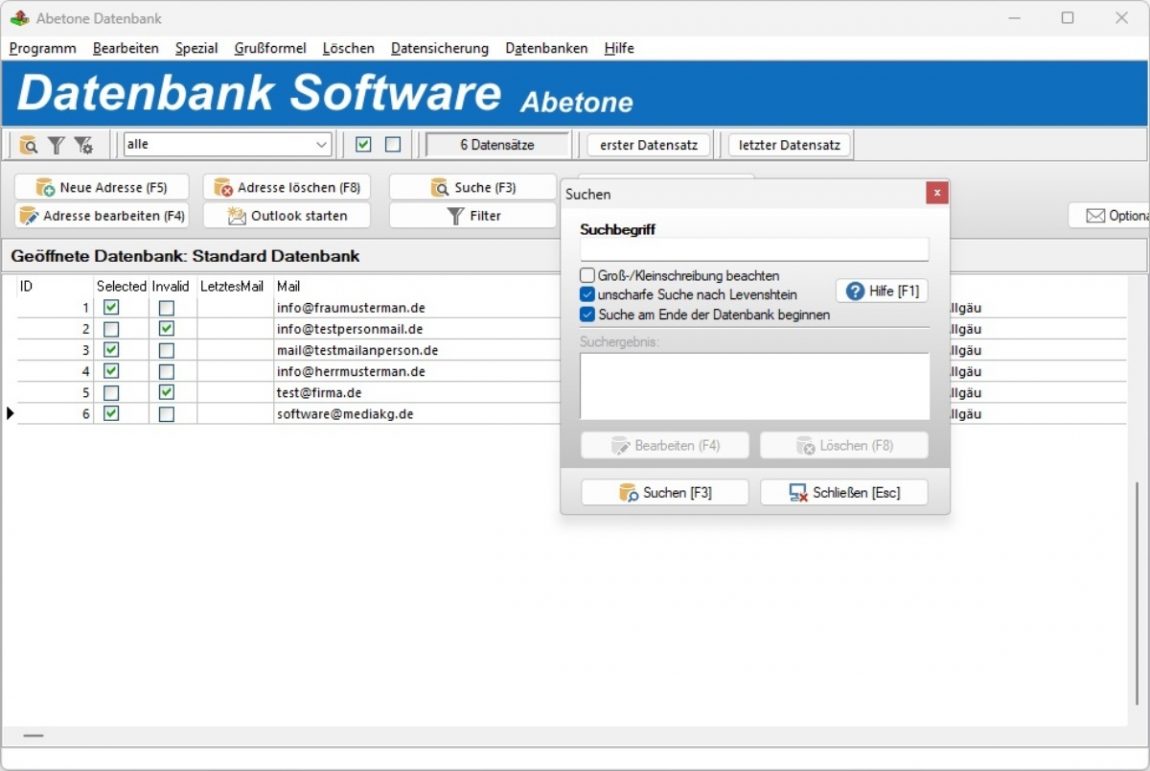Click Suchen [F3] button in dialog
Screen dimensions: 1150x771
click(x=665, y=492)
